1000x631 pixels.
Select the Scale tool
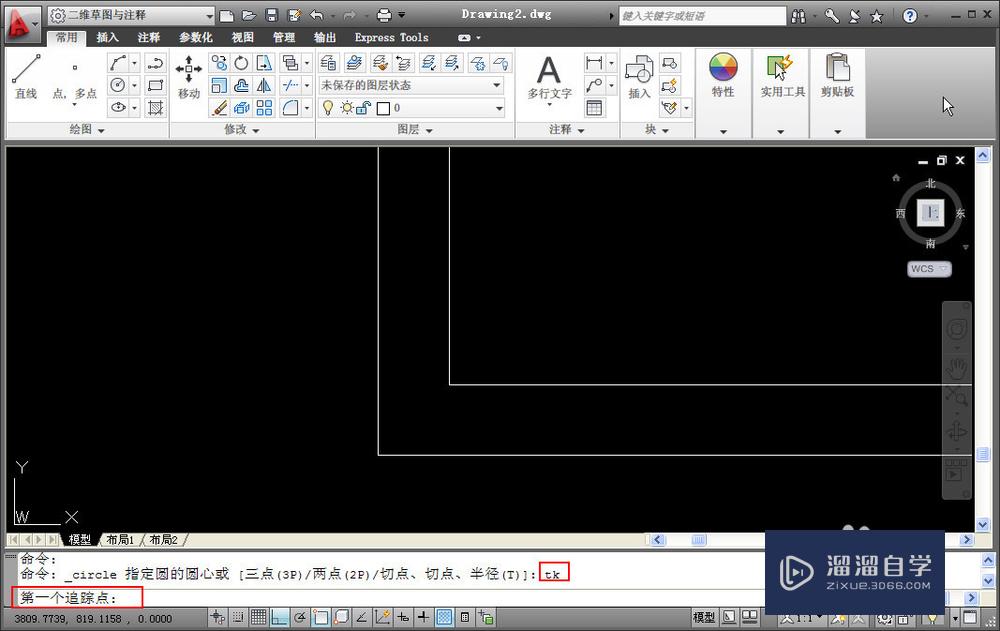point(219,85)
